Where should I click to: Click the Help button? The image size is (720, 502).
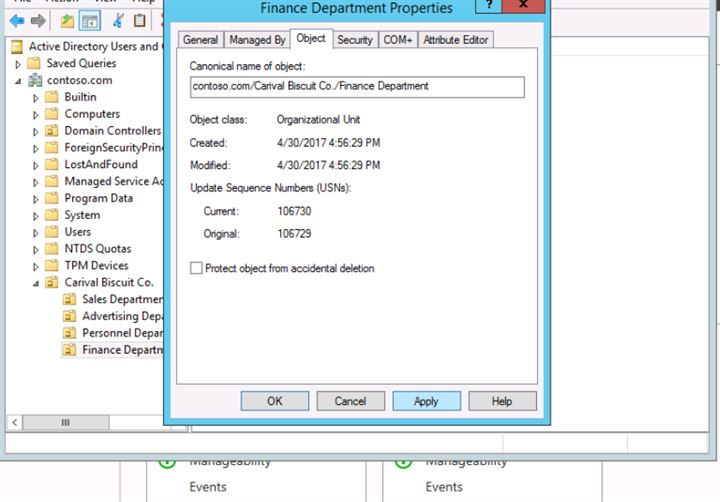click(502, 401)
